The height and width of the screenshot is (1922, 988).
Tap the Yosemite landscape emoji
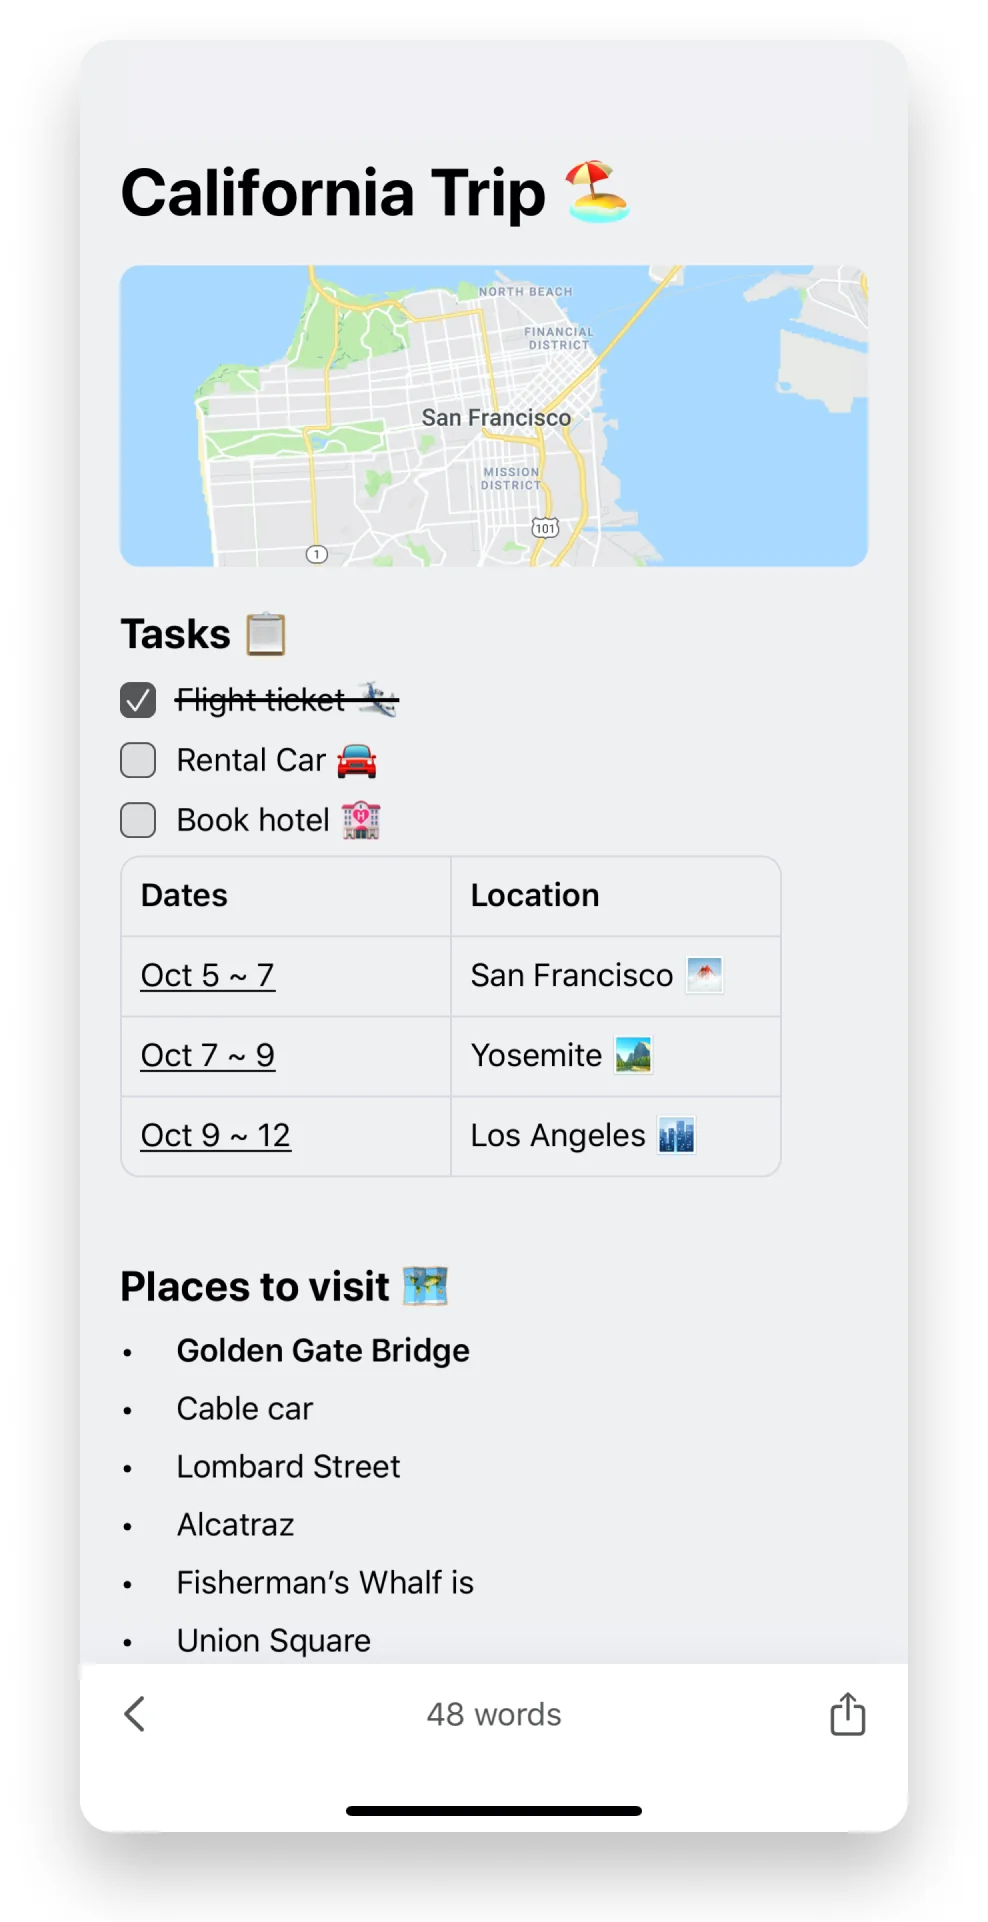tap(633, 1055)
